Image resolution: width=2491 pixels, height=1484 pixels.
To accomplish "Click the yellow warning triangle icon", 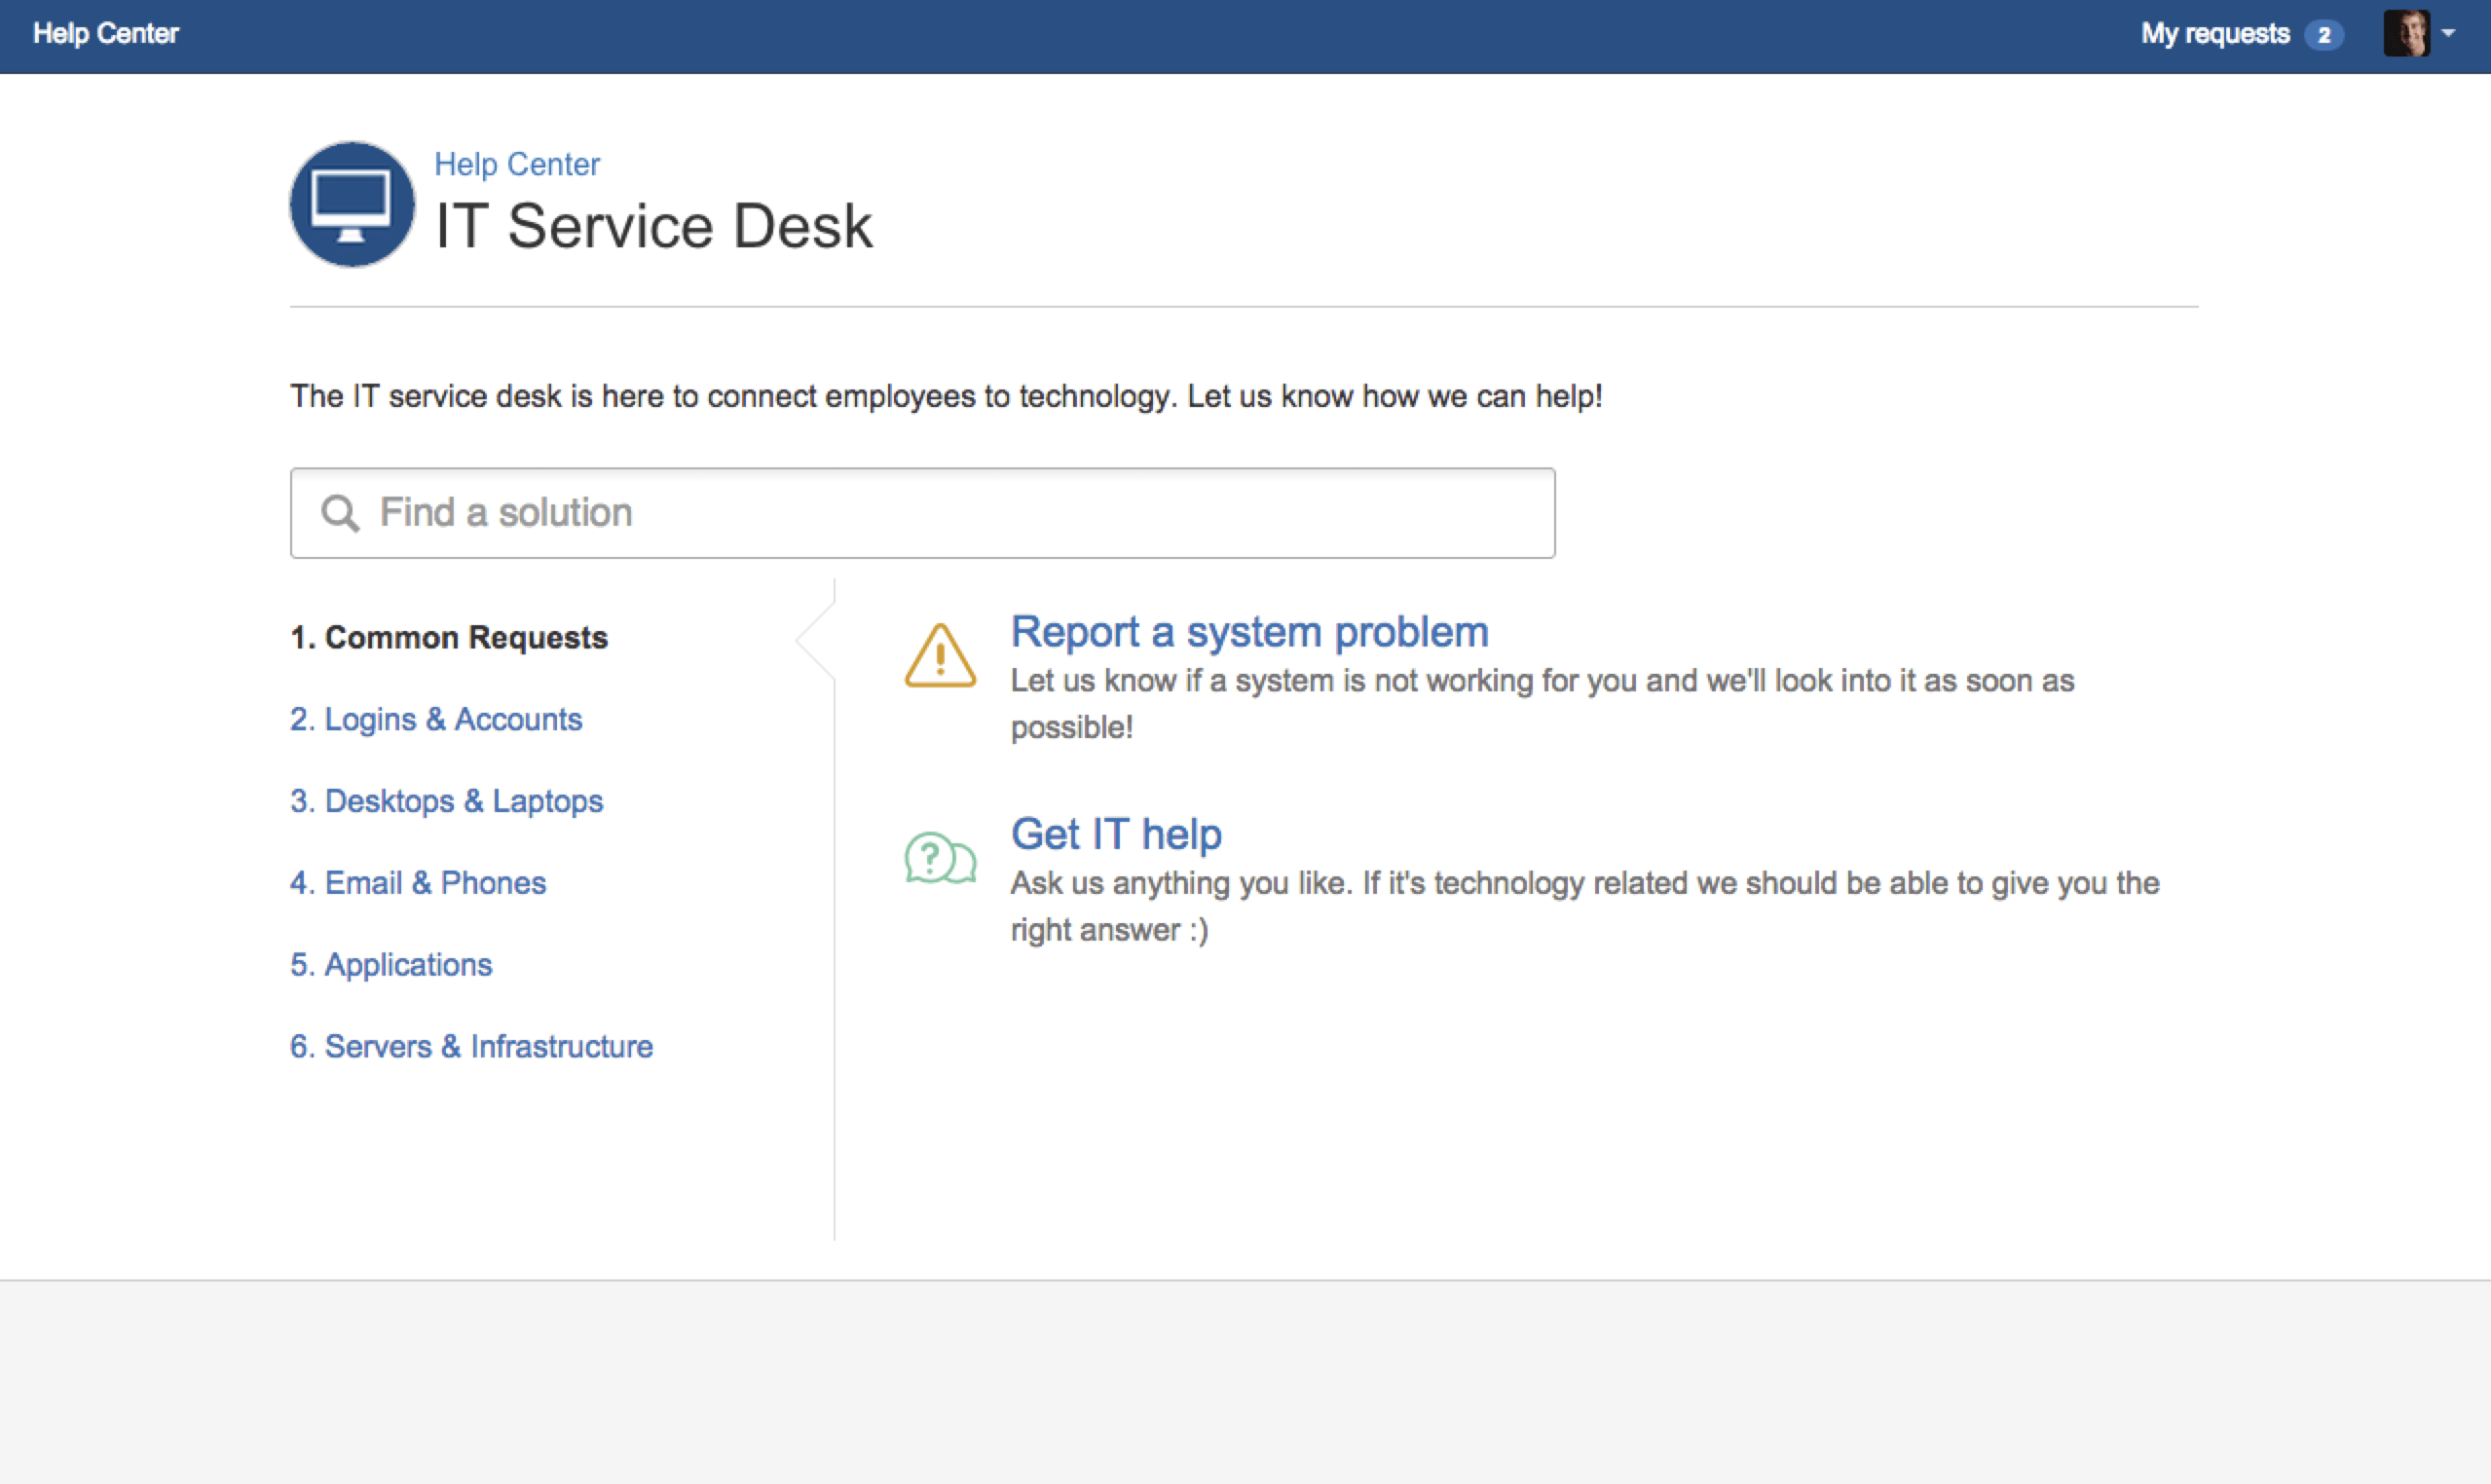I will click(940, 657).
